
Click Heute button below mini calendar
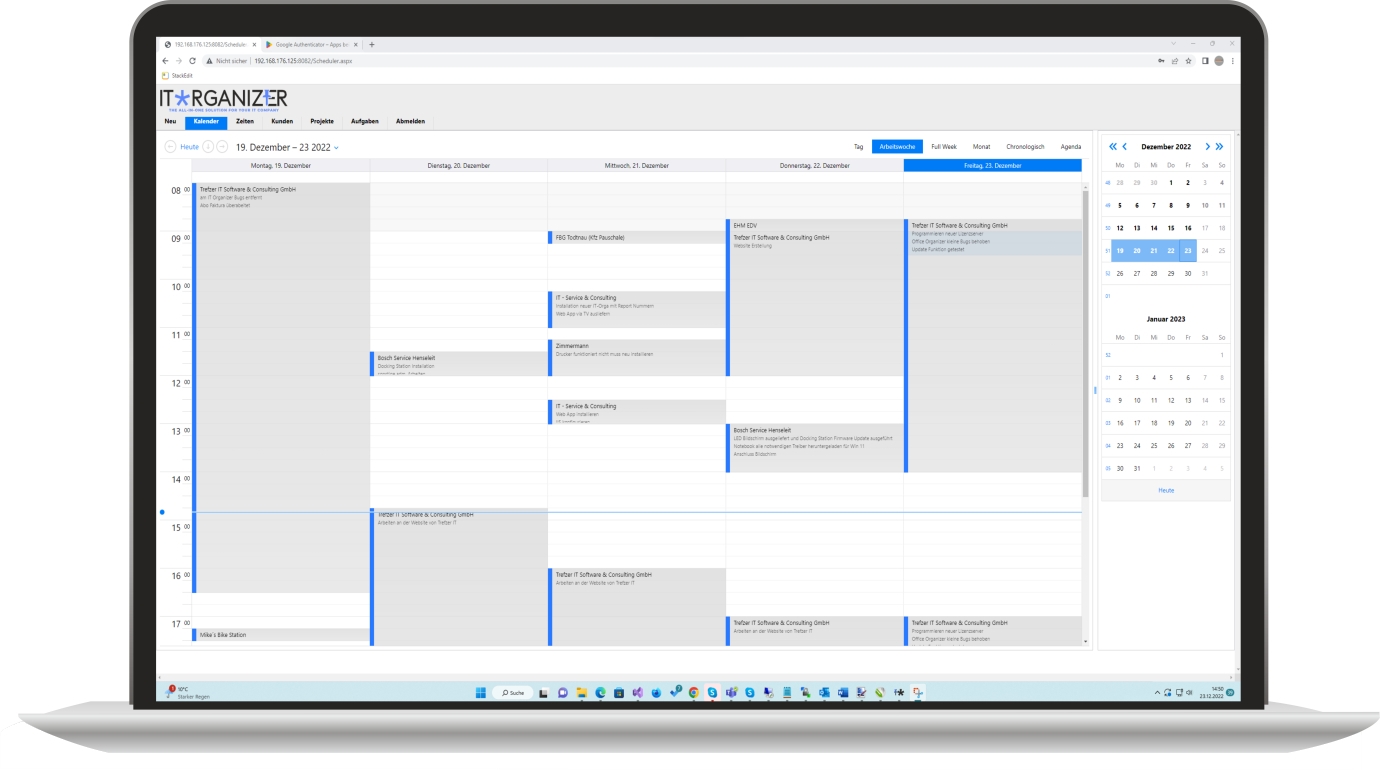click(1166, 490)
